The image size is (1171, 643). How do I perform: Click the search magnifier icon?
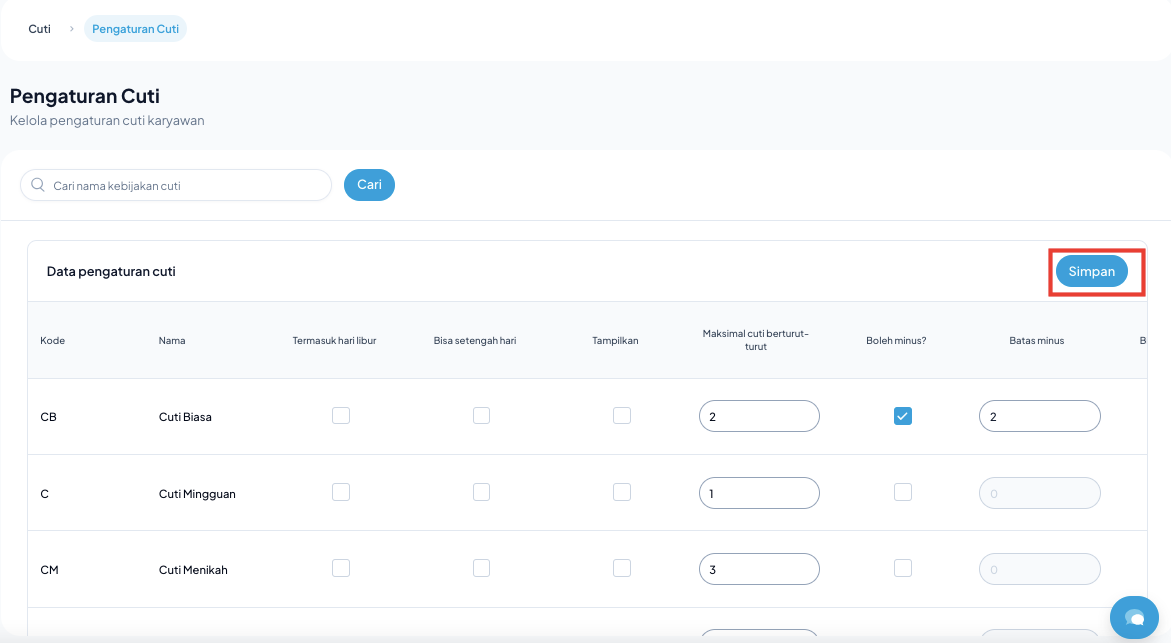[38, 185]
